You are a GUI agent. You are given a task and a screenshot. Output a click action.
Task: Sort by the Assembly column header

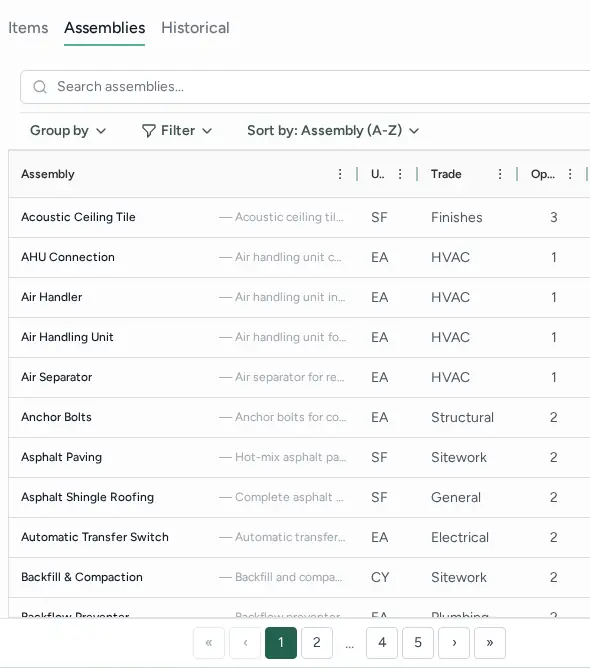tap(48, 174)
